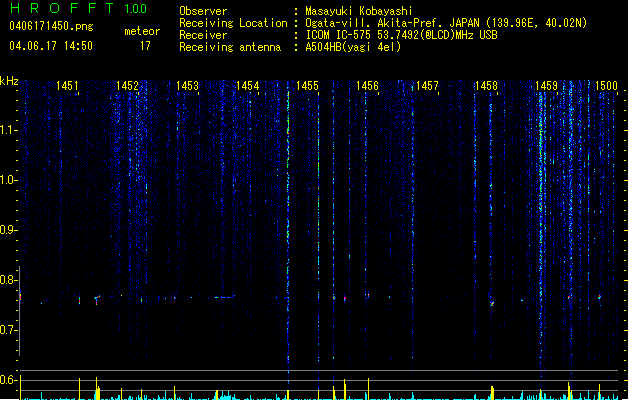
Task: Click the meteor count label
Action: coord(142,31)
